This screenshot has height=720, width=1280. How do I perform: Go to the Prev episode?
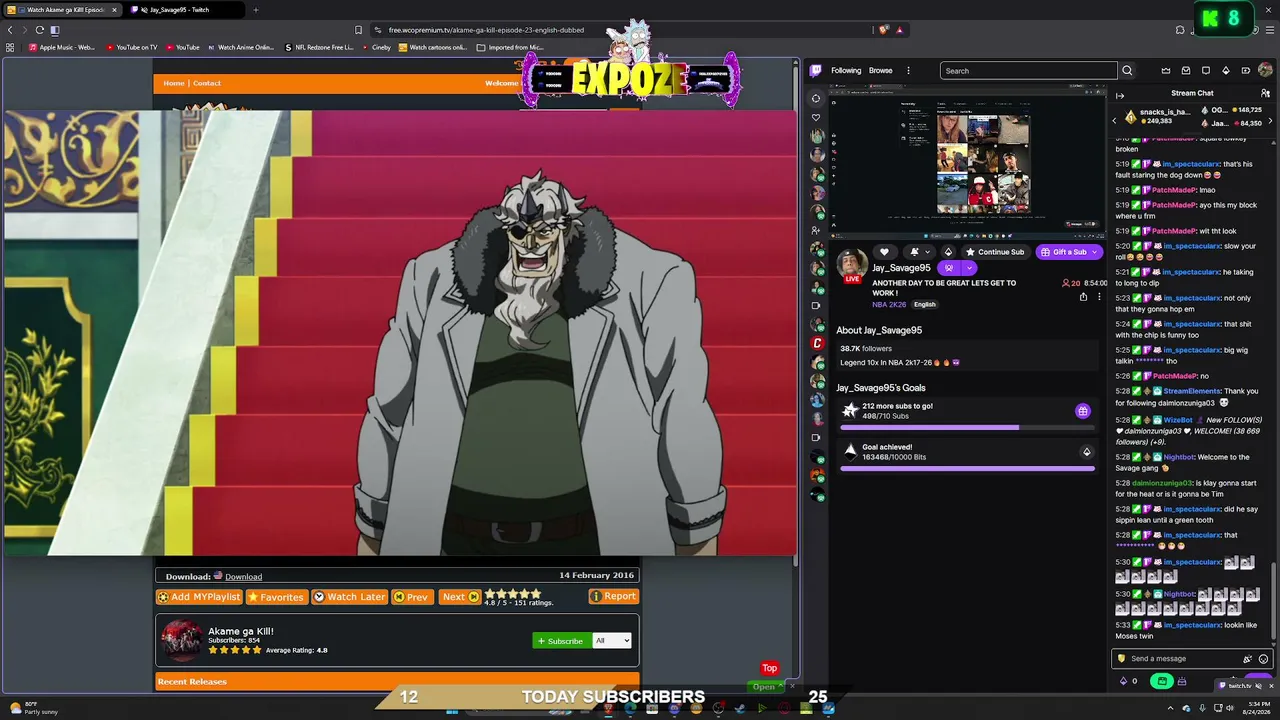coord(411,597)
